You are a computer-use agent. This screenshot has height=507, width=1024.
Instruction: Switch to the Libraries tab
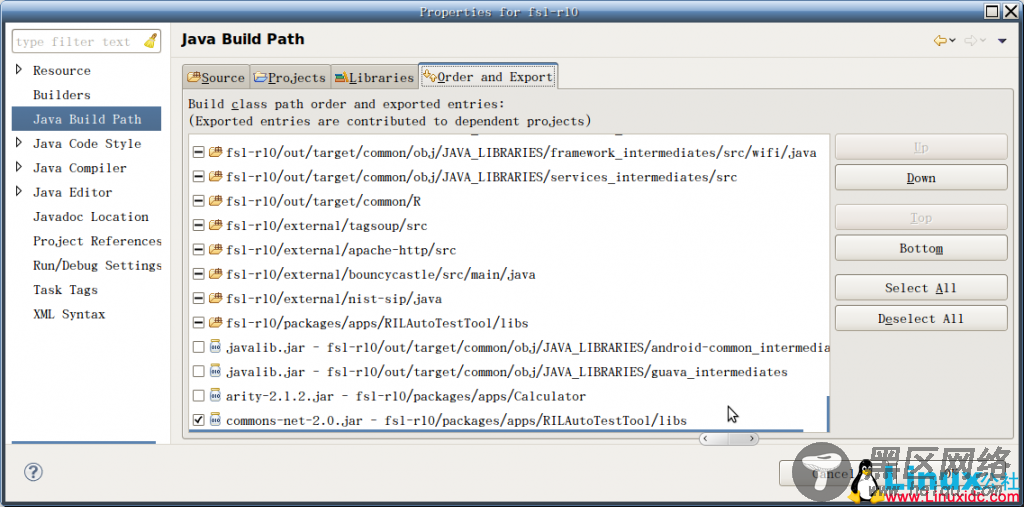[x=374, y=77]
